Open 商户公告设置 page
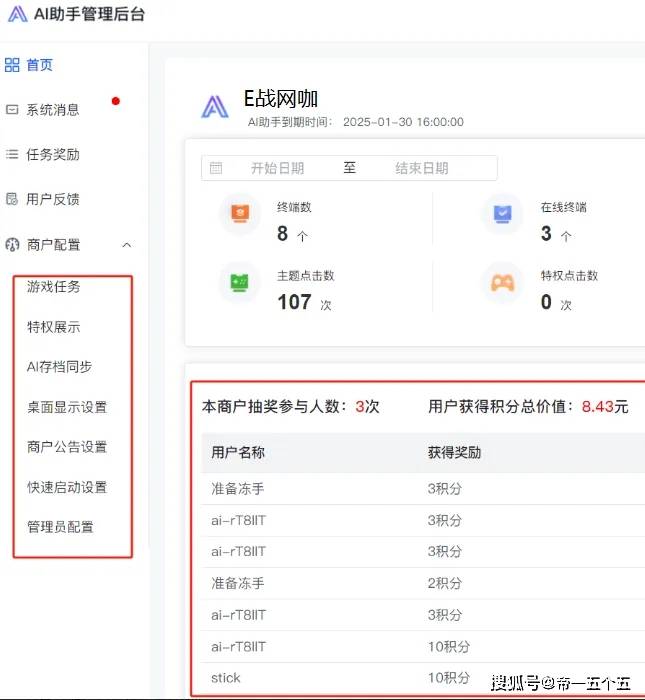The width and height of the screenshot is (645, 700). click(67, 447)
